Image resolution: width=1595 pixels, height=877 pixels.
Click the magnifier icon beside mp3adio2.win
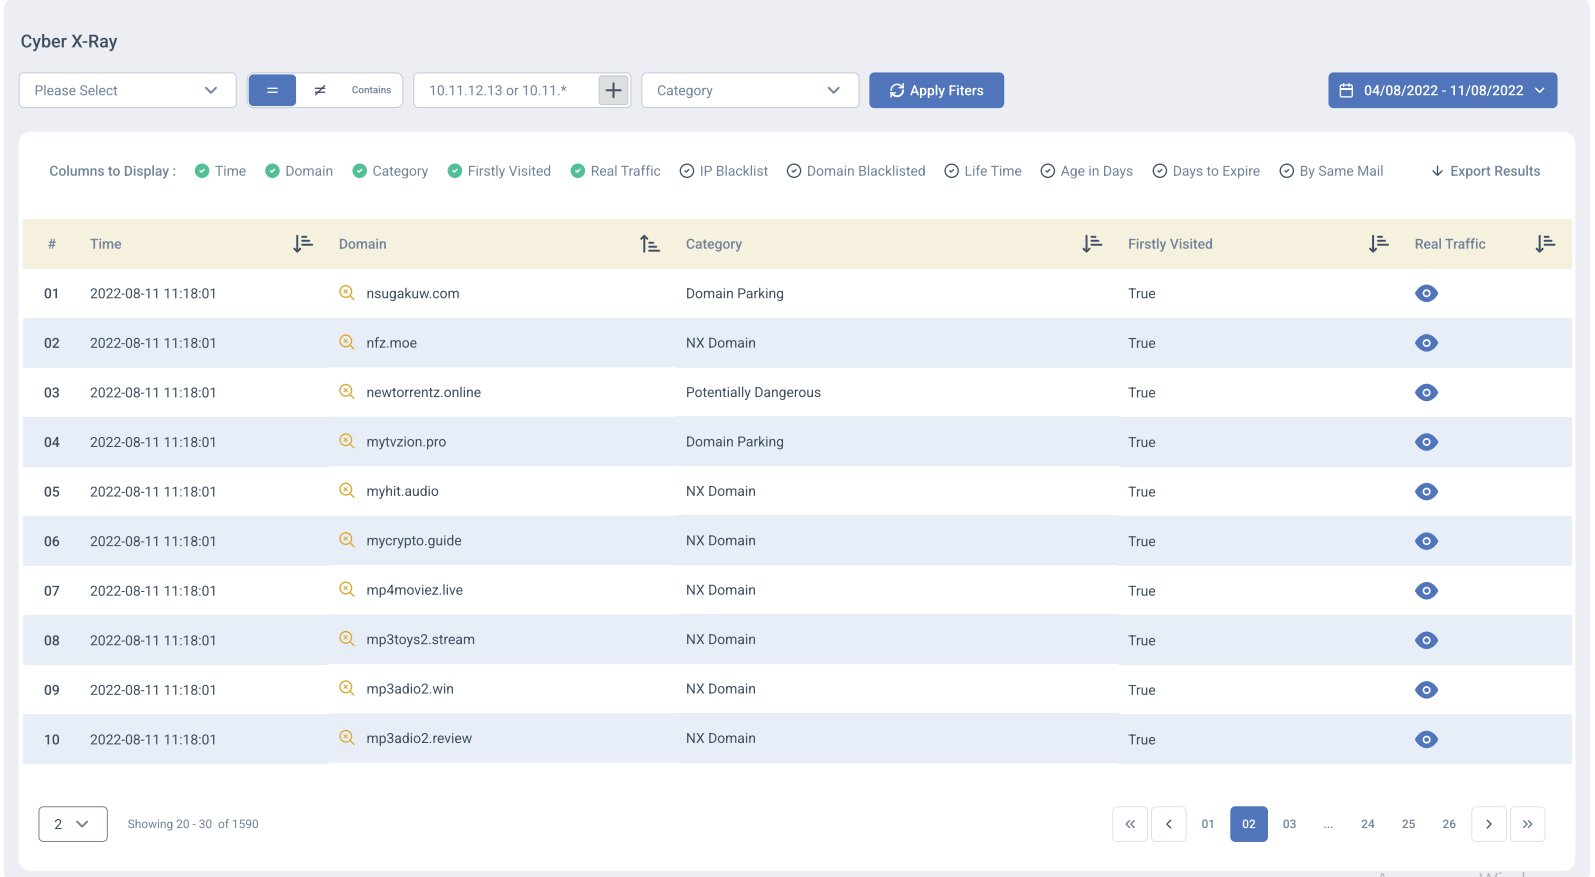[347, 689]
